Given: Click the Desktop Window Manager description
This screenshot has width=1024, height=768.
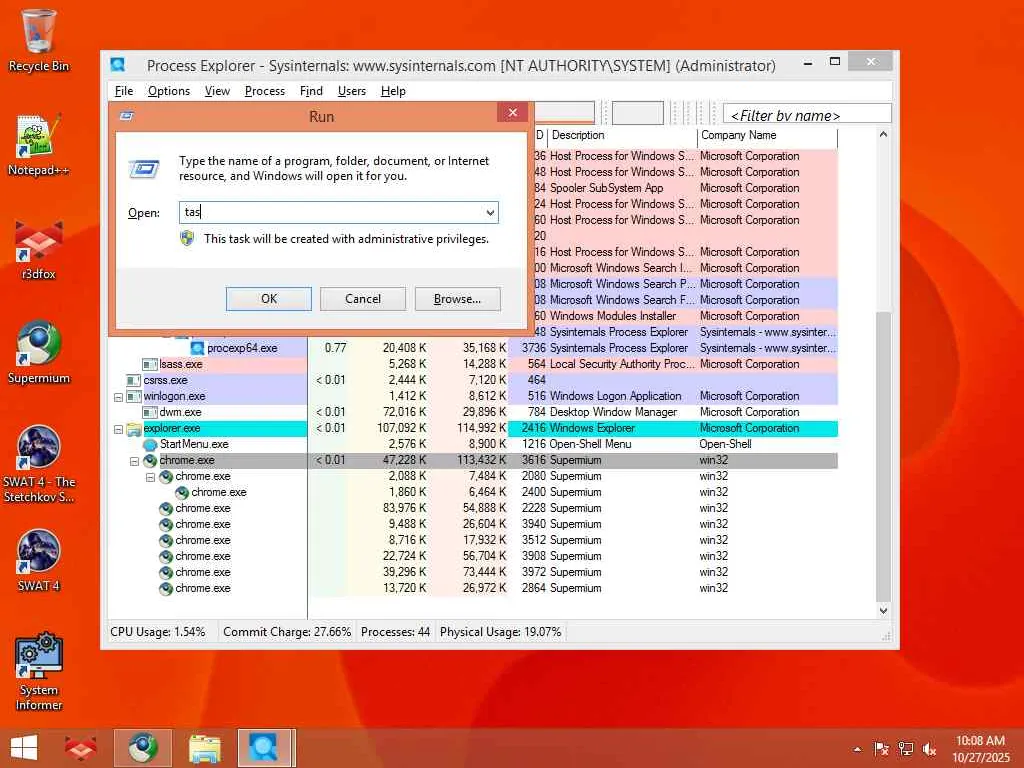Looking at the screenshot, I should coord(613,412).
